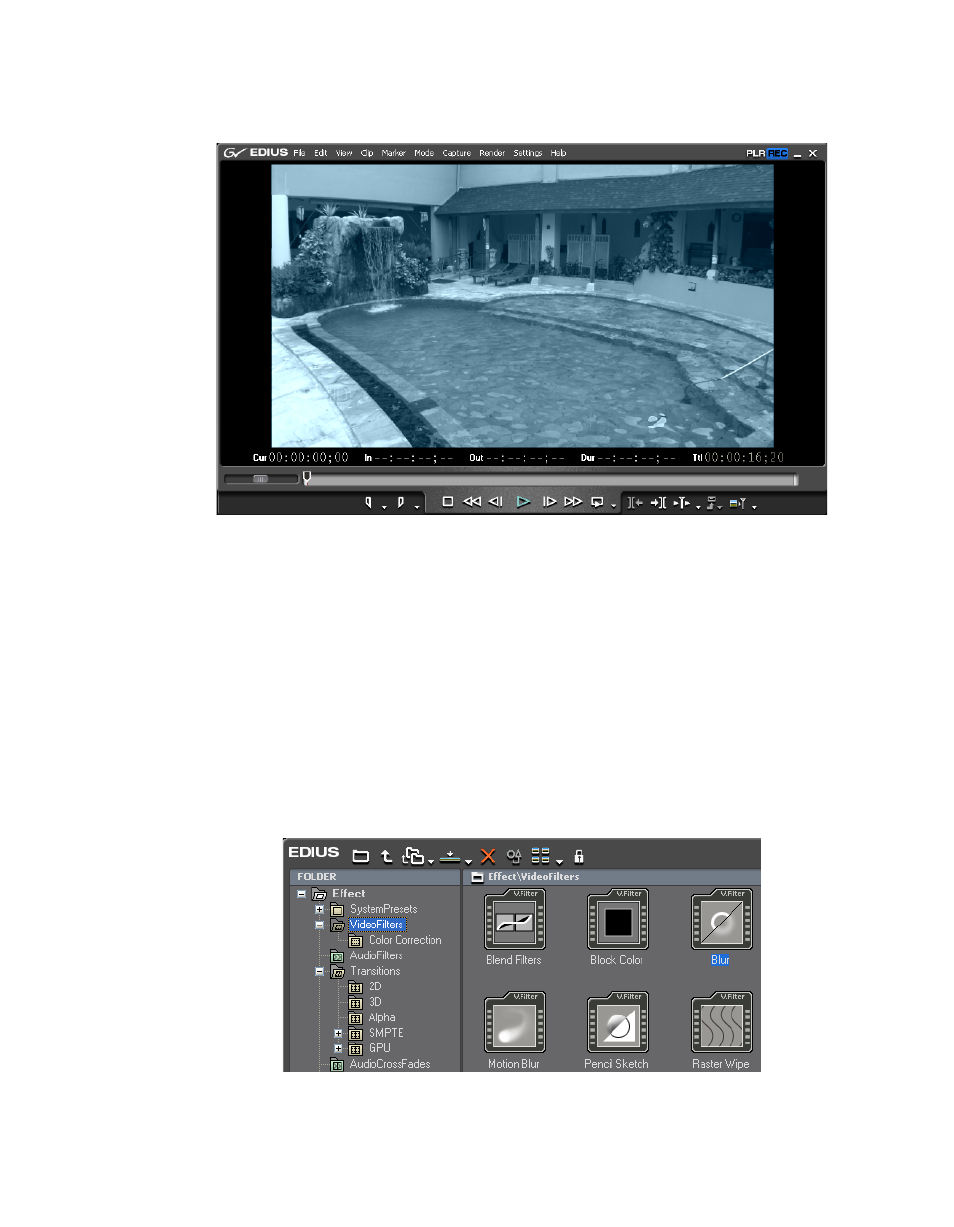Open the Render menu
Image resolution: width=954 pixels, height=1227 pixels.
(492, 153)
